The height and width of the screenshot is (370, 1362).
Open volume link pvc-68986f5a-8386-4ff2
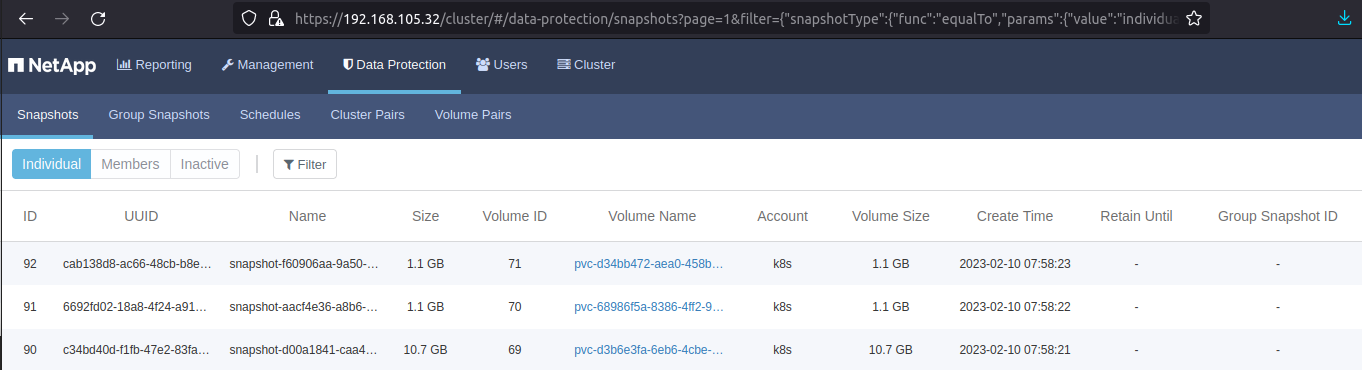(648, 307)
